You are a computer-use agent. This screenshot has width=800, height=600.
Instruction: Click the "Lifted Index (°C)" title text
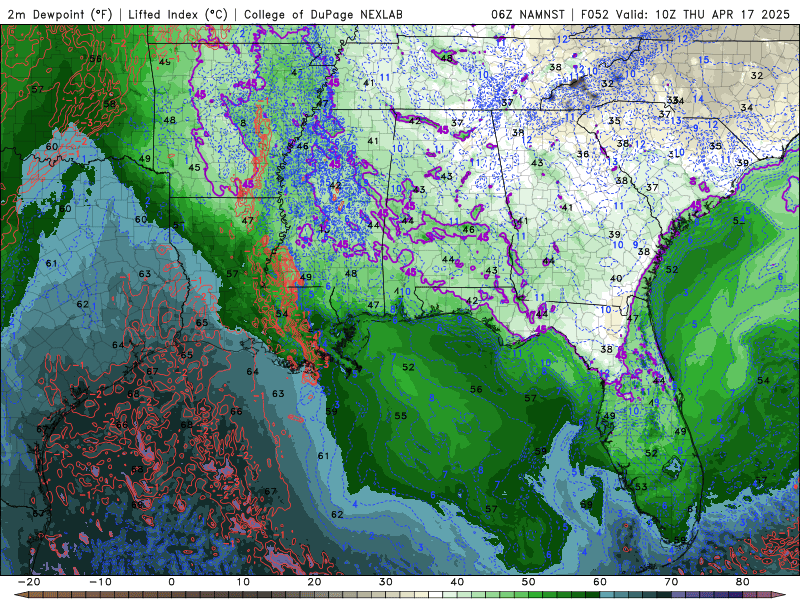click(178, 14)
